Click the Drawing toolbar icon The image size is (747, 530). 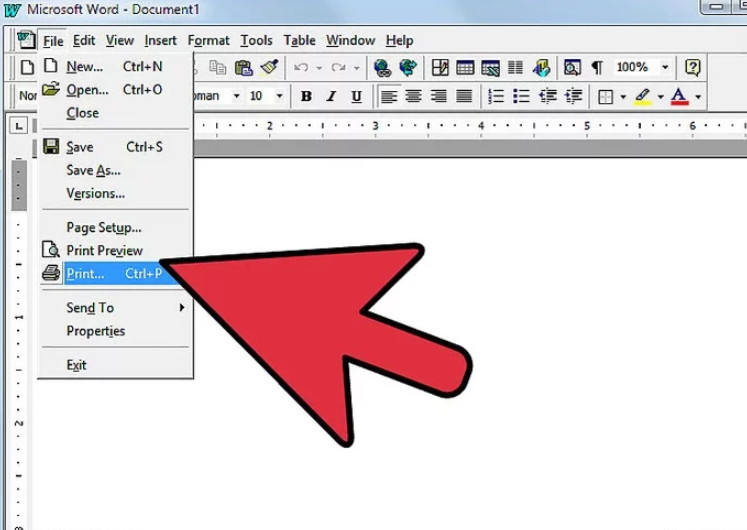pos(541,68)
